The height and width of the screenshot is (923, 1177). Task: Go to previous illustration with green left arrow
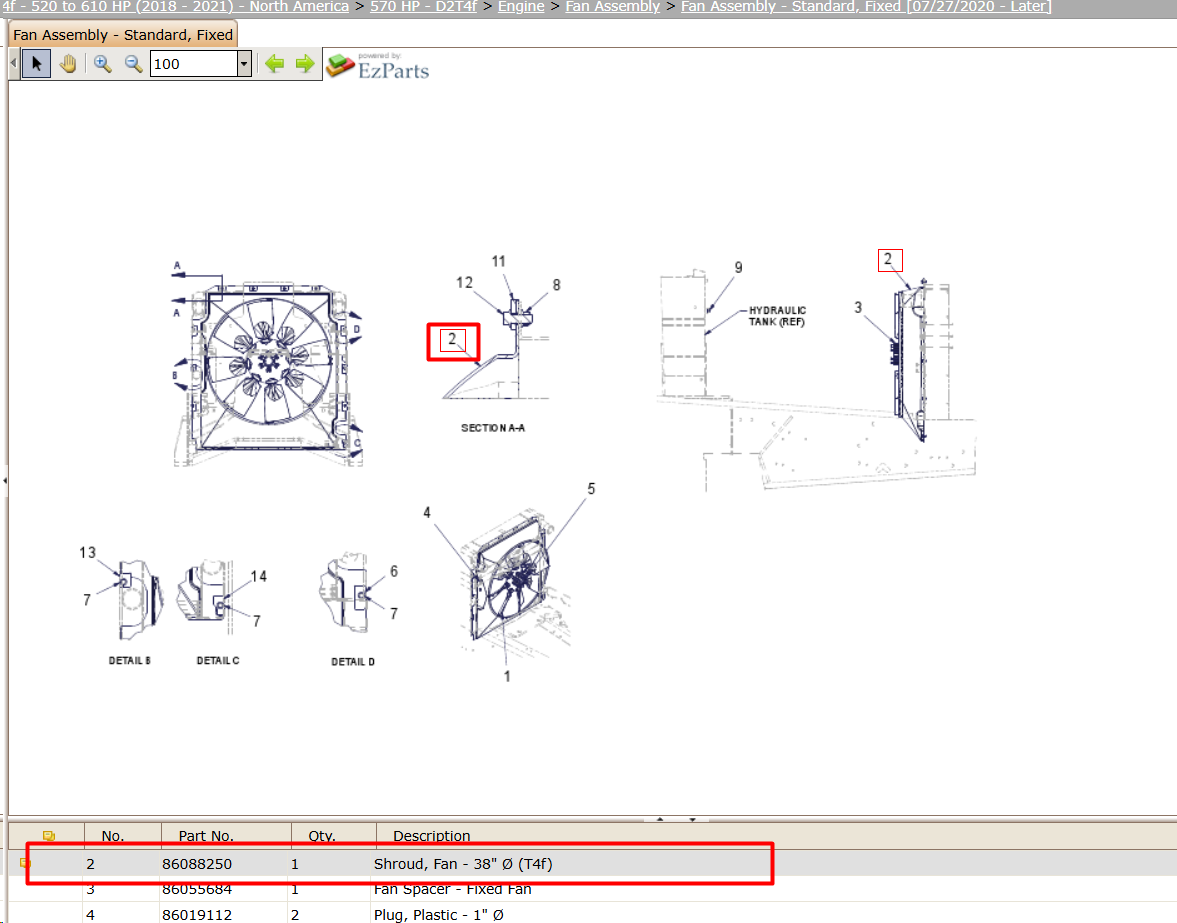(275, 64)
